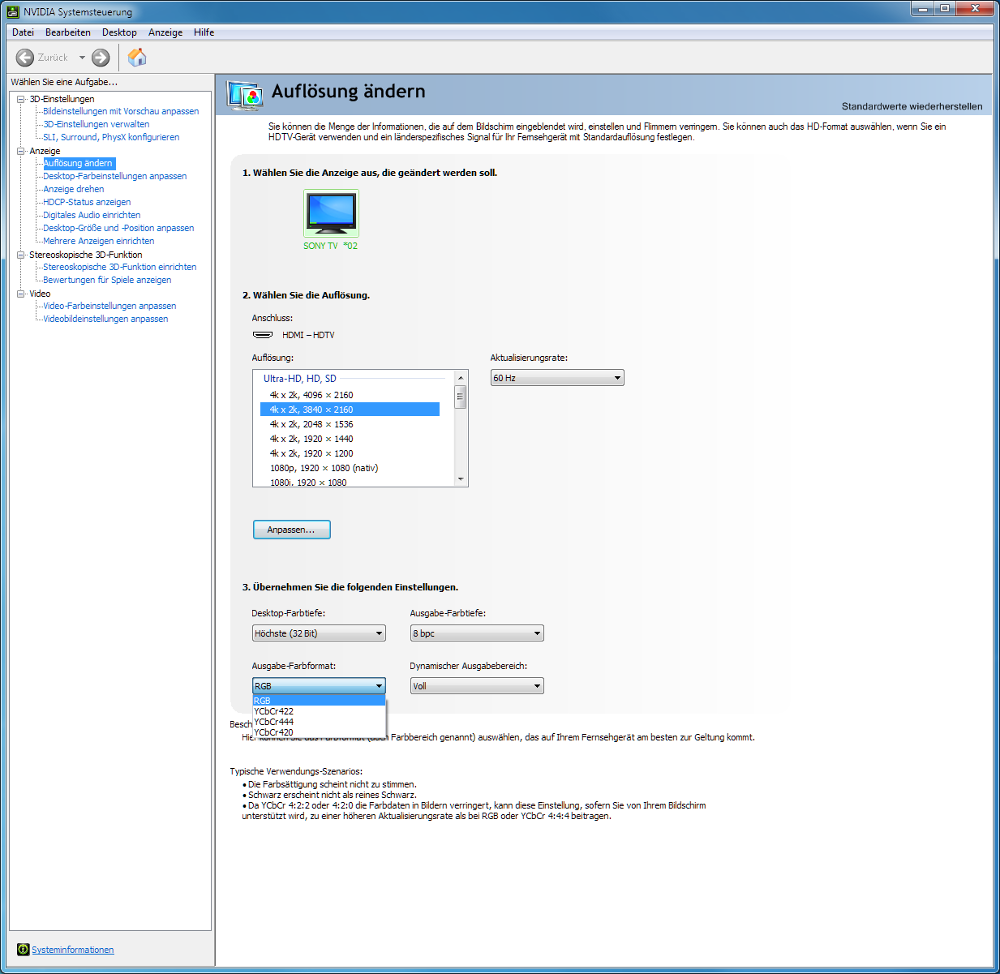Collapse the 3D-Einstellungen tree node

tap(21, 99)
